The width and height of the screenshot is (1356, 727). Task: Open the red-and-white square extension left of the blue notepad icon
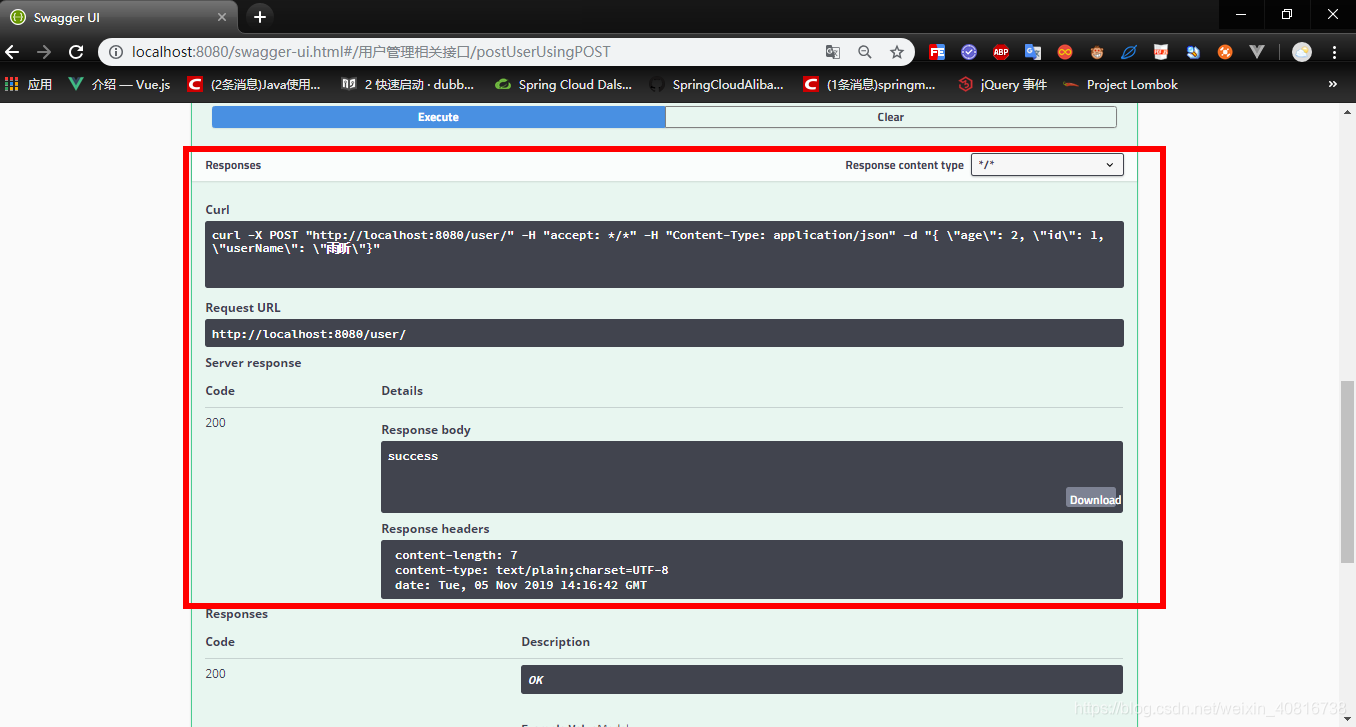tap(1161, 52)
